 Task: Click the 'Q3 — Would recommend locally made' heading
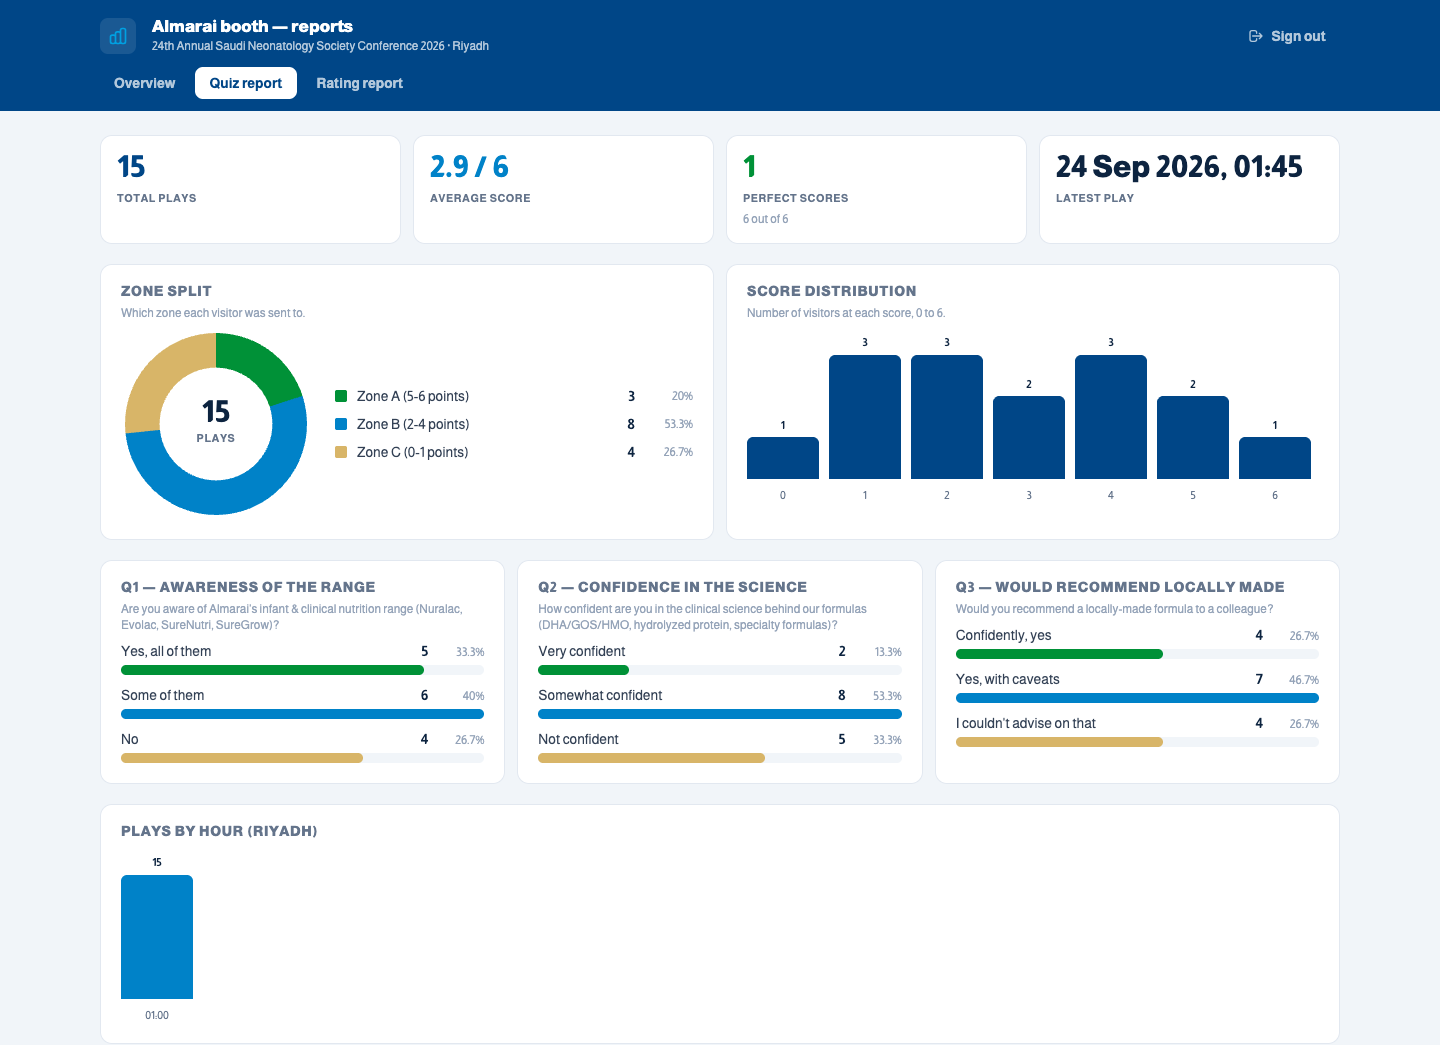pos(1120,587)
